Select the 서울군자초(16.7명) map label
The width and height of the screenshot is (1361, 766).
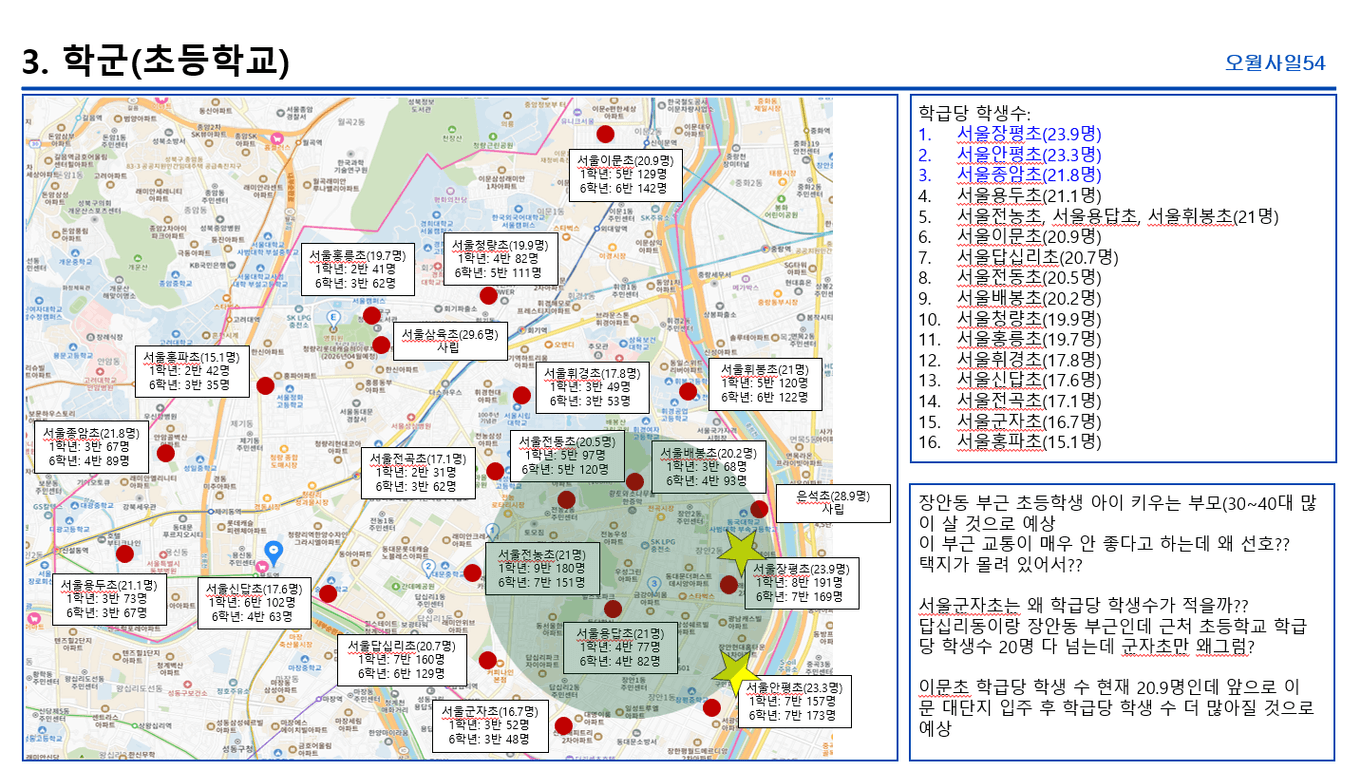tap(490, 727)
